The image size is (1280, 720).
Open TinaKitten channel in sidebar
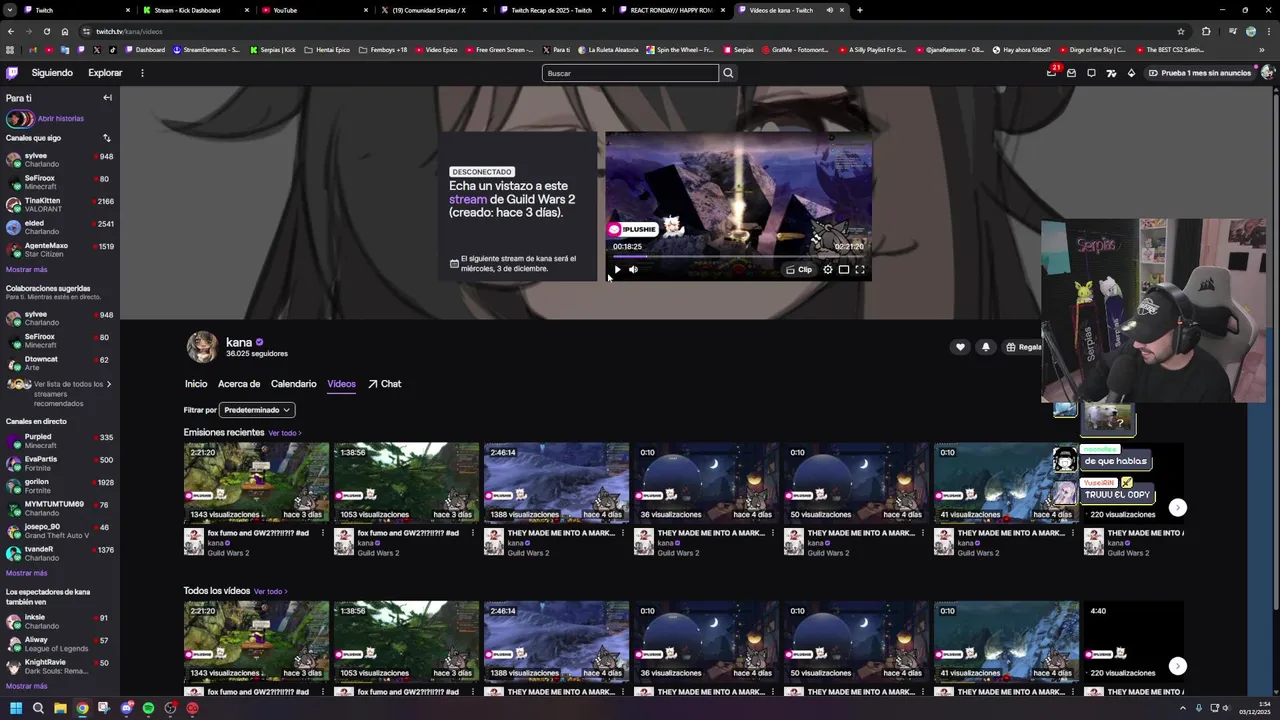click(x=60, y=205)
